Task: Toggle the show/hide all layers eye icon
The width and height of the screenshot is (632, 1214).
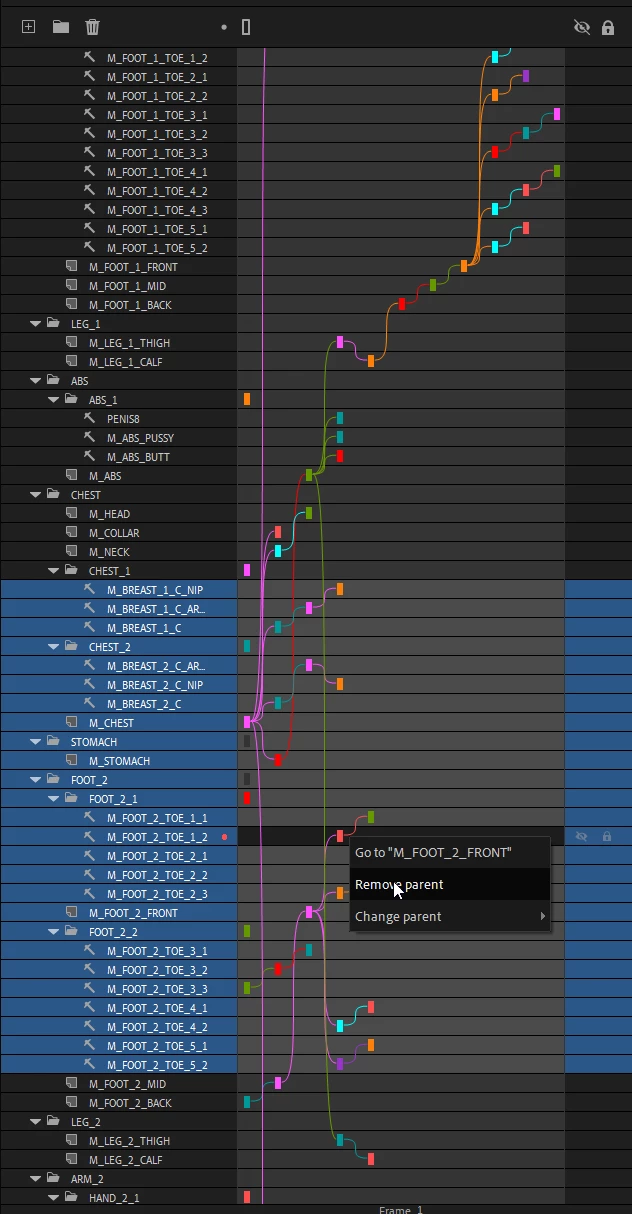Action: click(582, 27)
